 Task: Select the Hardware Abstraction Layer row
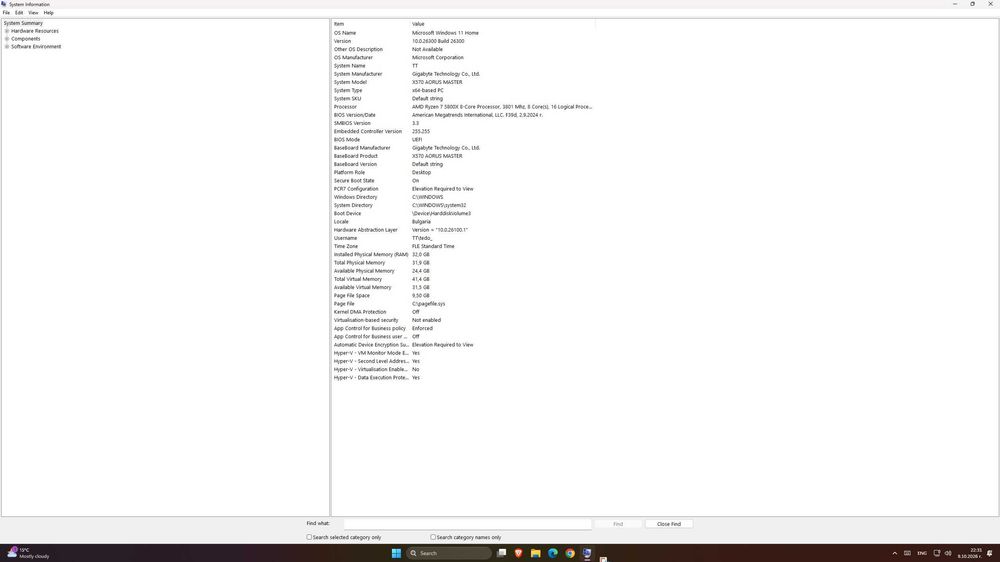pyautogui.click(x=464, y=230)
